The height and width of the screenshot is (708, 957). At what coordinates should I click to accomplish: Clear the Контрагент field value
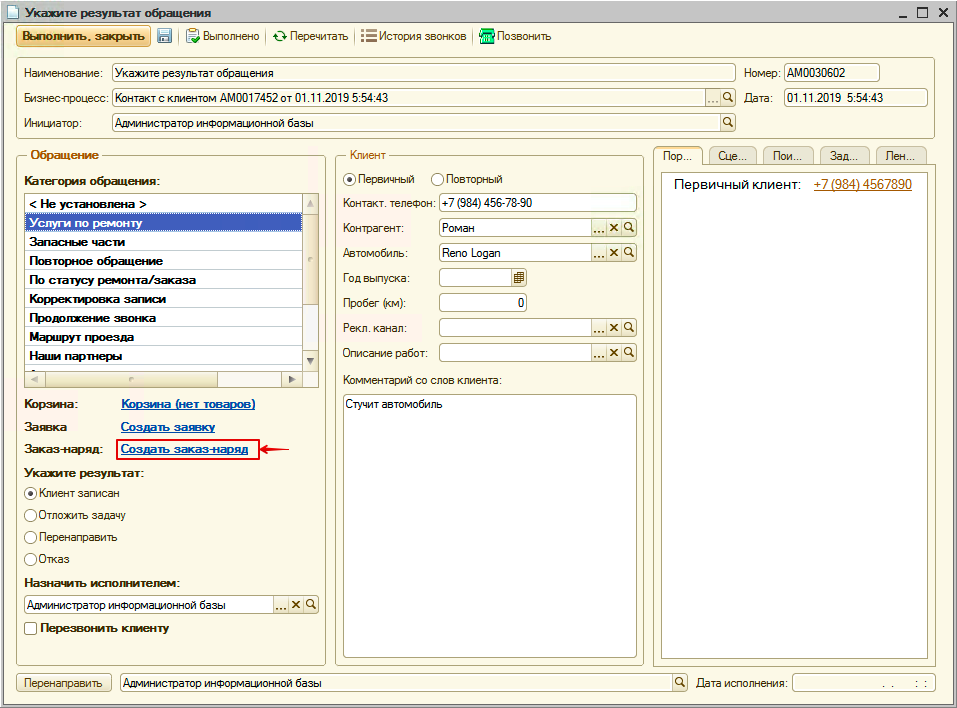(x=614, y=227)
